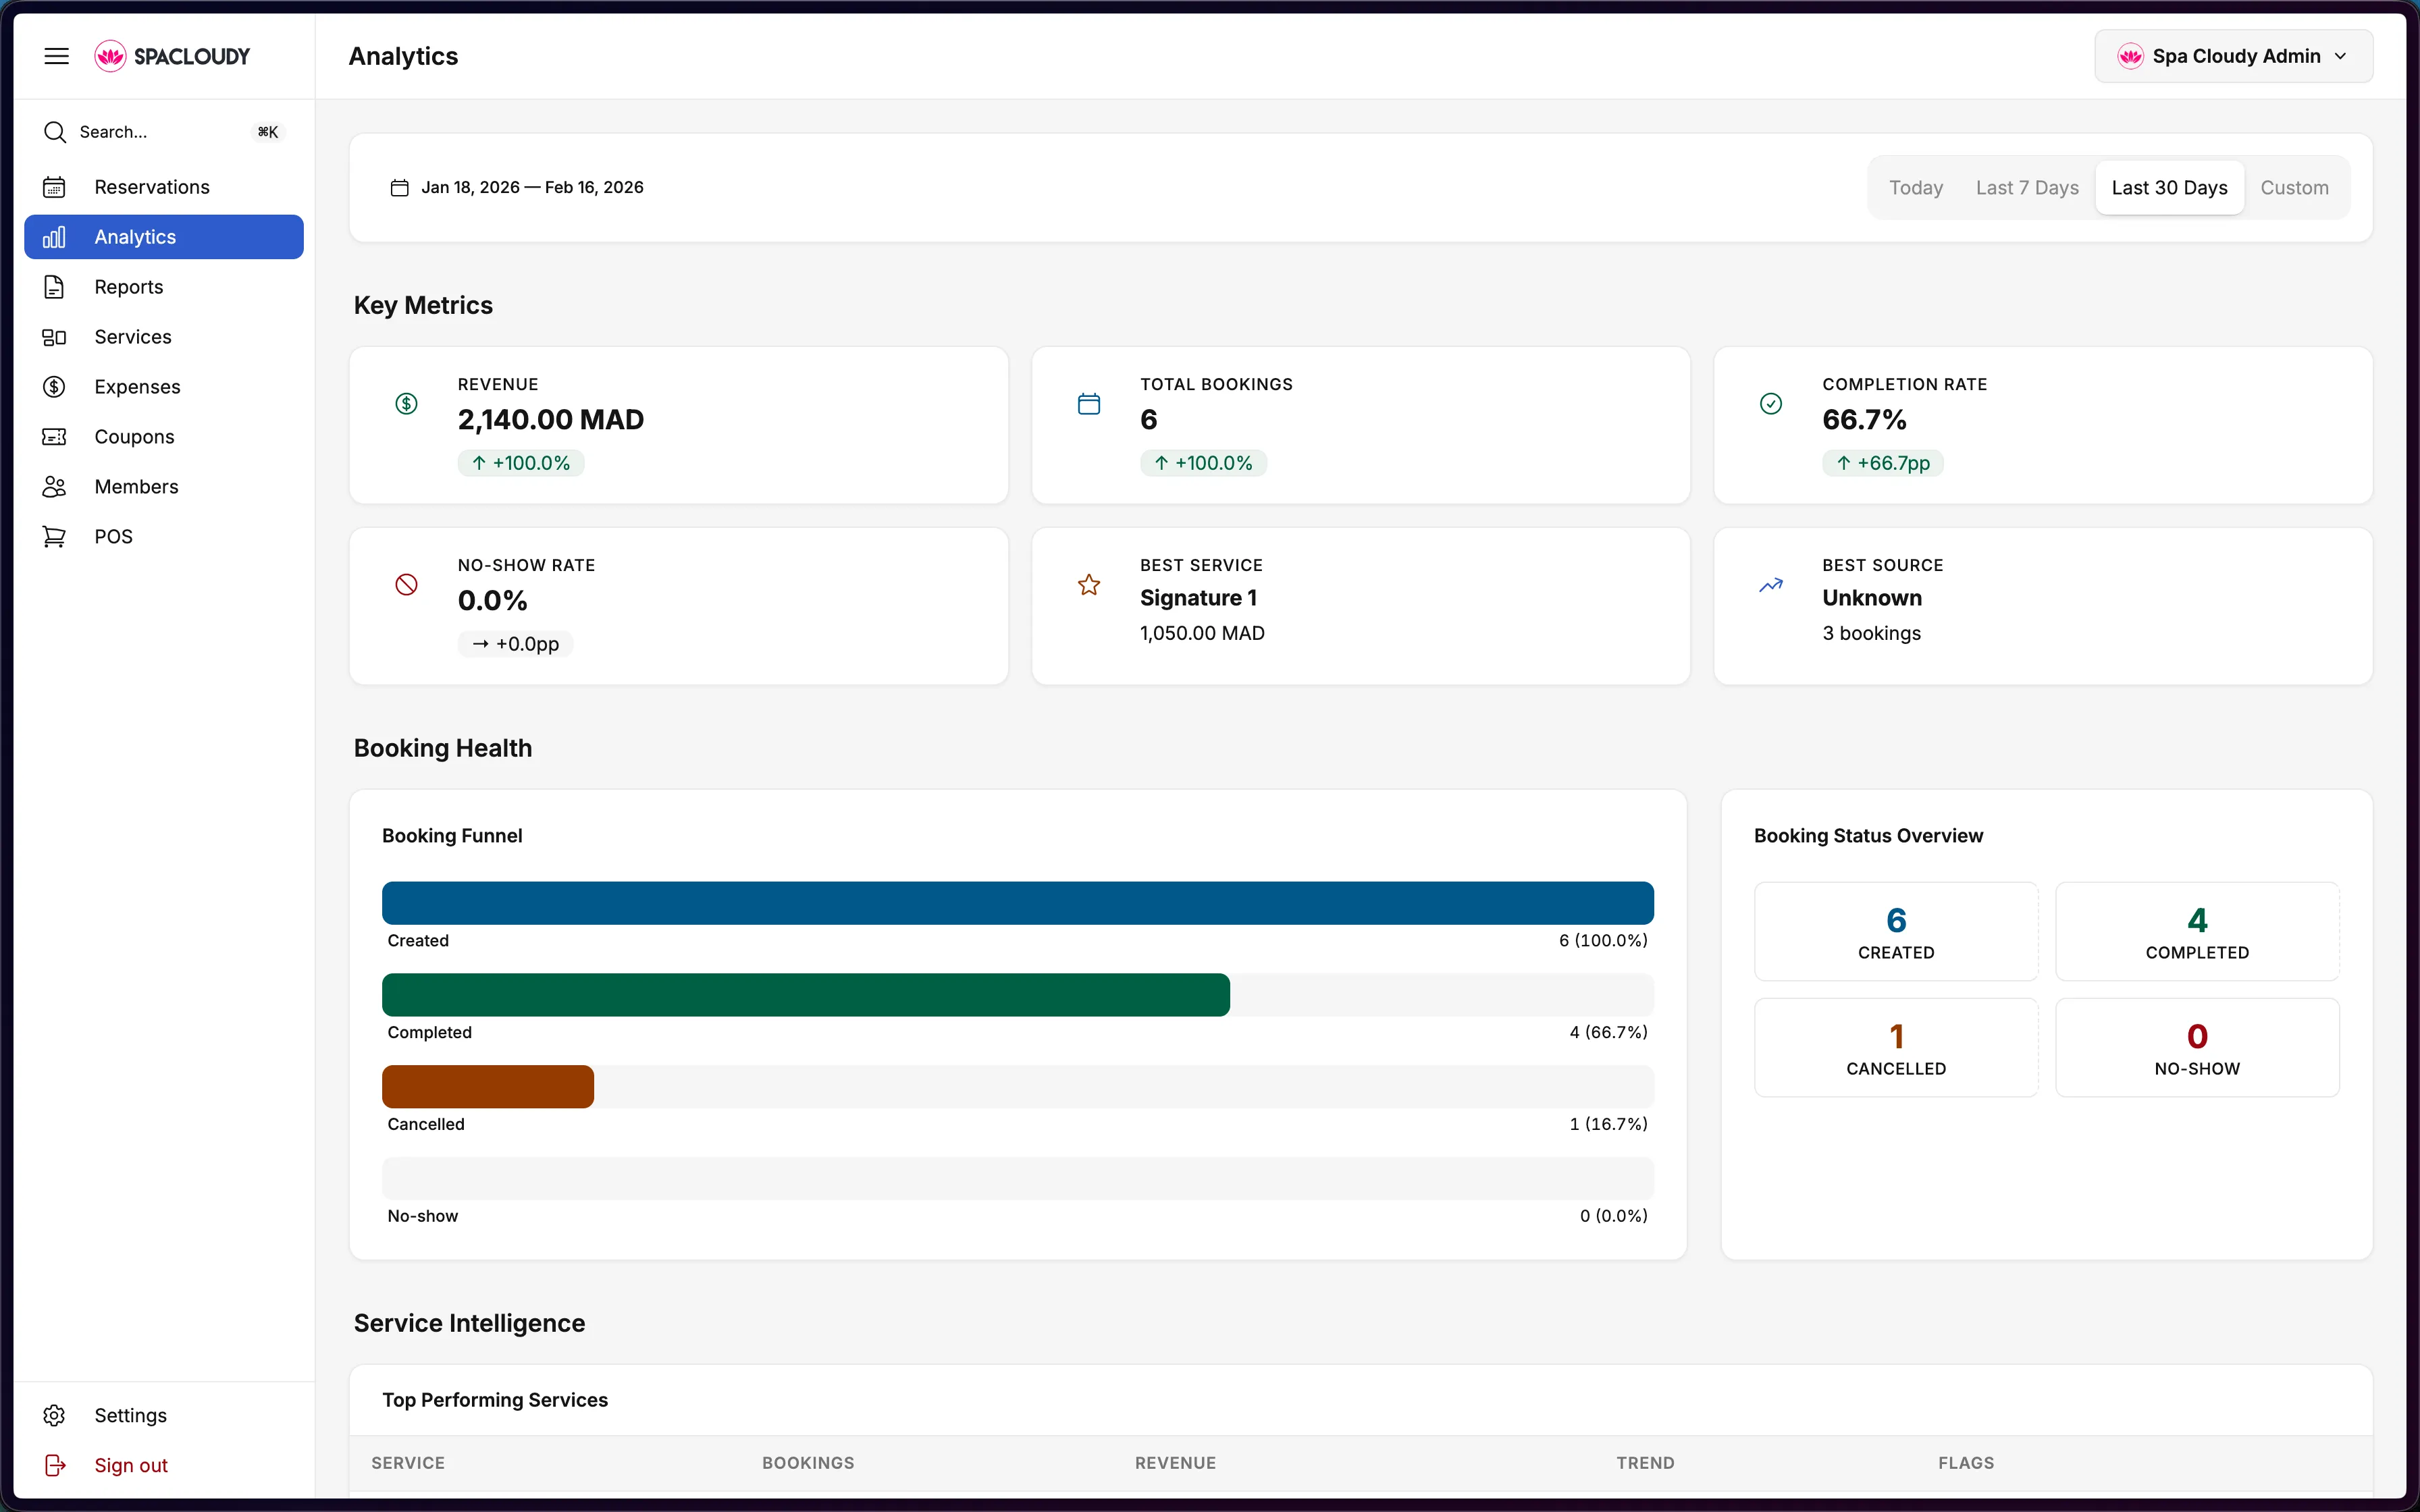The image size is (2420, 1512).
Task: Click the Reports document icon
Action: click(55, 287)
